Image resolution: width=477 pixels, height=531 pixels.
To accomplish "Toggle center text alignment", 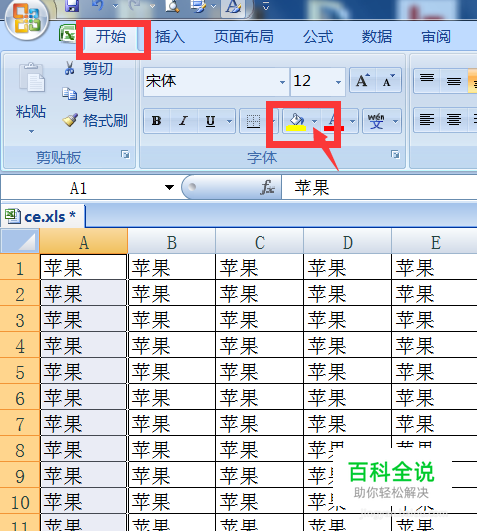I will click(x=453, y=120).
